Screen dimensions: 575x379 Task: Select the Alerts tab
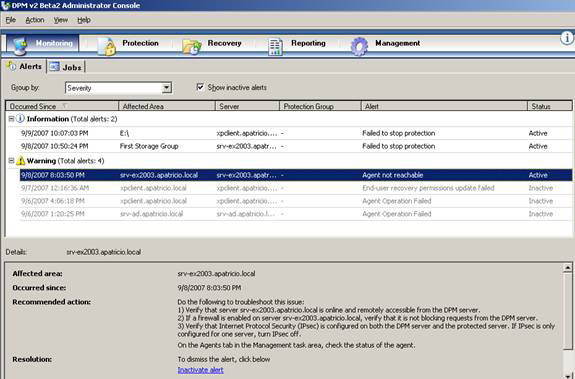[x=25, y=66]
